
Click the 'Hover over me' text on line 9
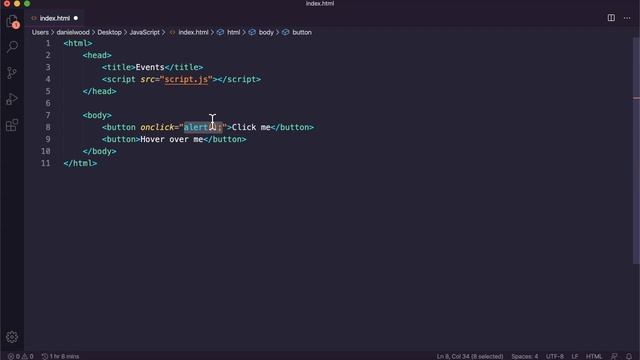[x=171, y=139]
